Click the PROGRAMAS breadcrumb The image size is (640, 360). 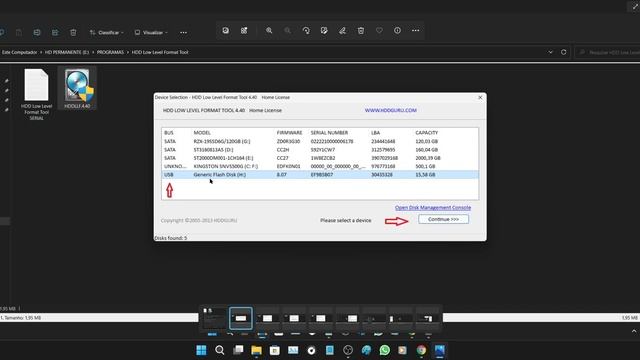[110, 52]
